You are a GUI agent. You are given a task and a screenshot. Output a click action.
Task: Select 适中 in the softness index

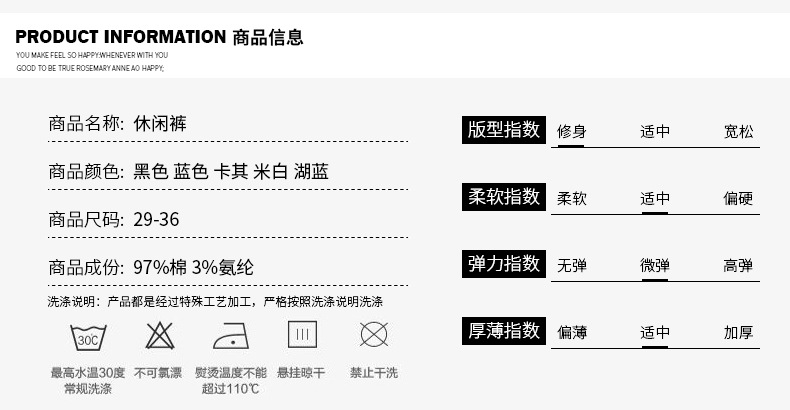coord(655,198)
